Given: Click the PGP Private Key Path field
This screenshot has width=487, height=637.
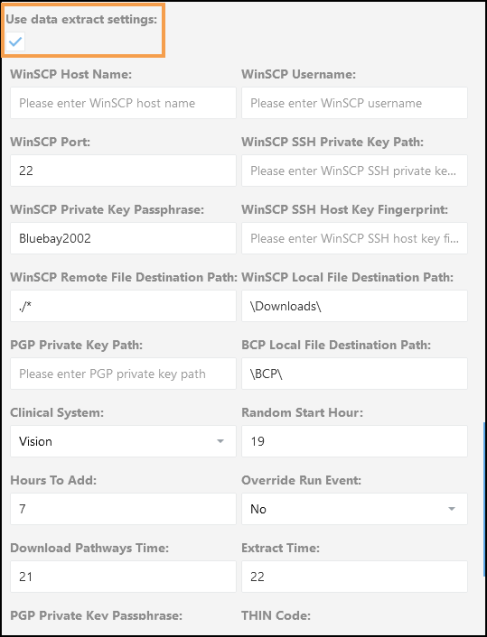Looking at the screenshot, I should tap(123, 374).
